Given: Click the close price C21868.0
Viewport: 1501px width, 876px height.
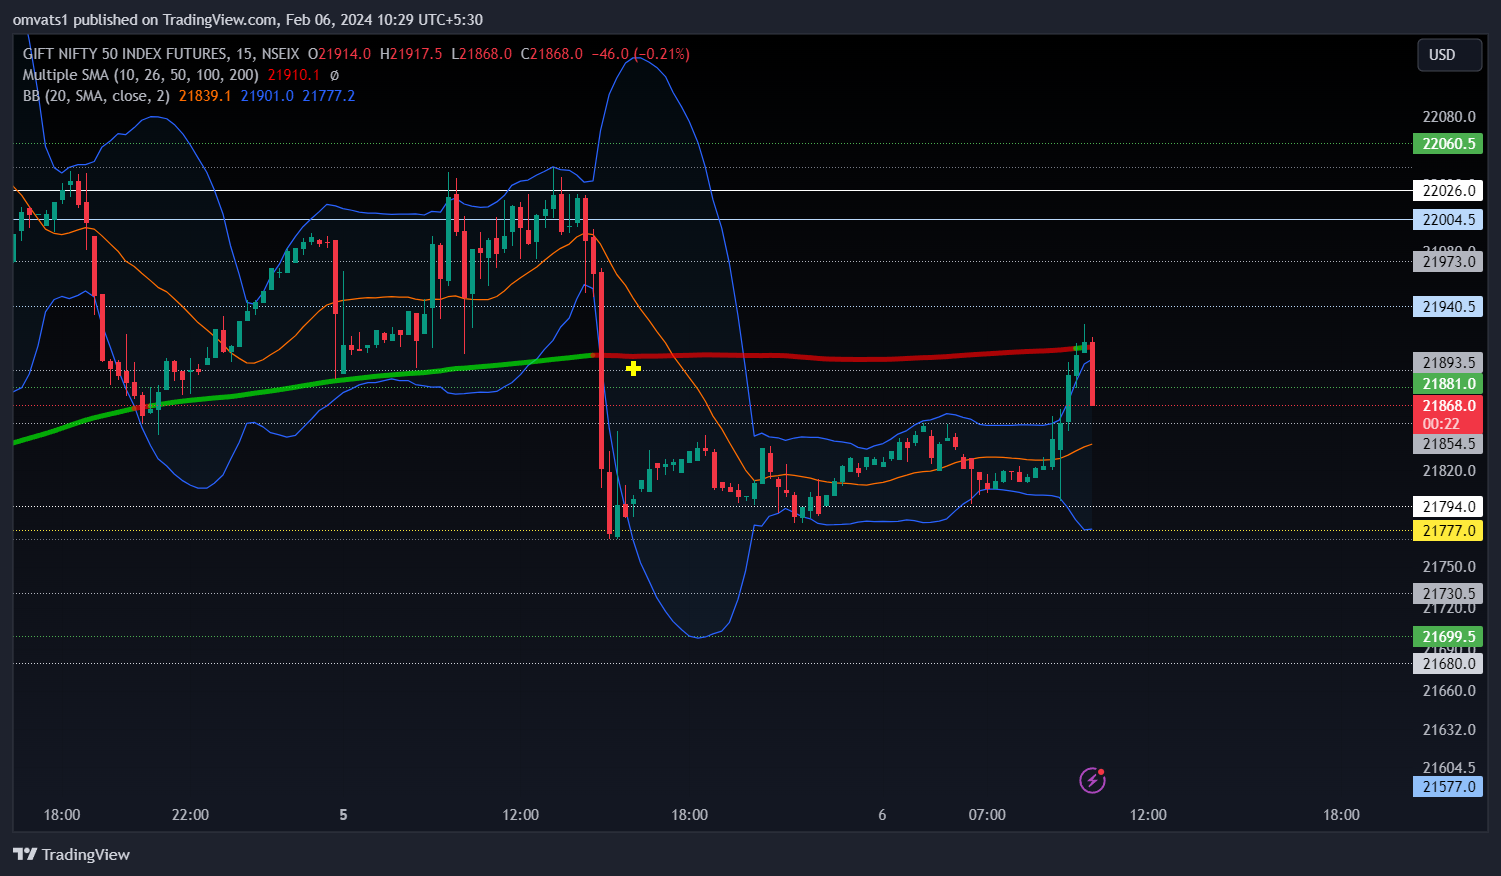Looking at the screenshot, I should click(x=552, y=54).
